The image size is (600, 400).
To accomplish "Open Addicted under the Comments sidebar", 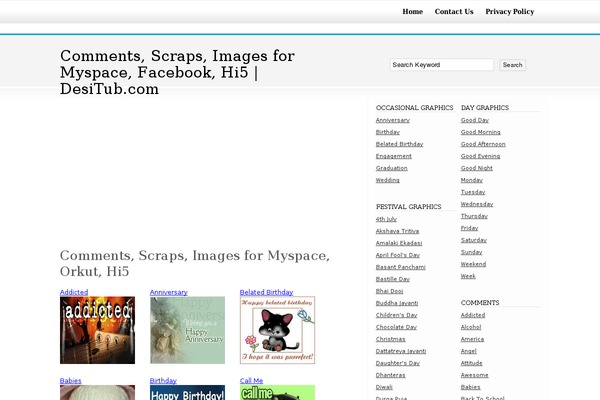I will click(473, 315).
